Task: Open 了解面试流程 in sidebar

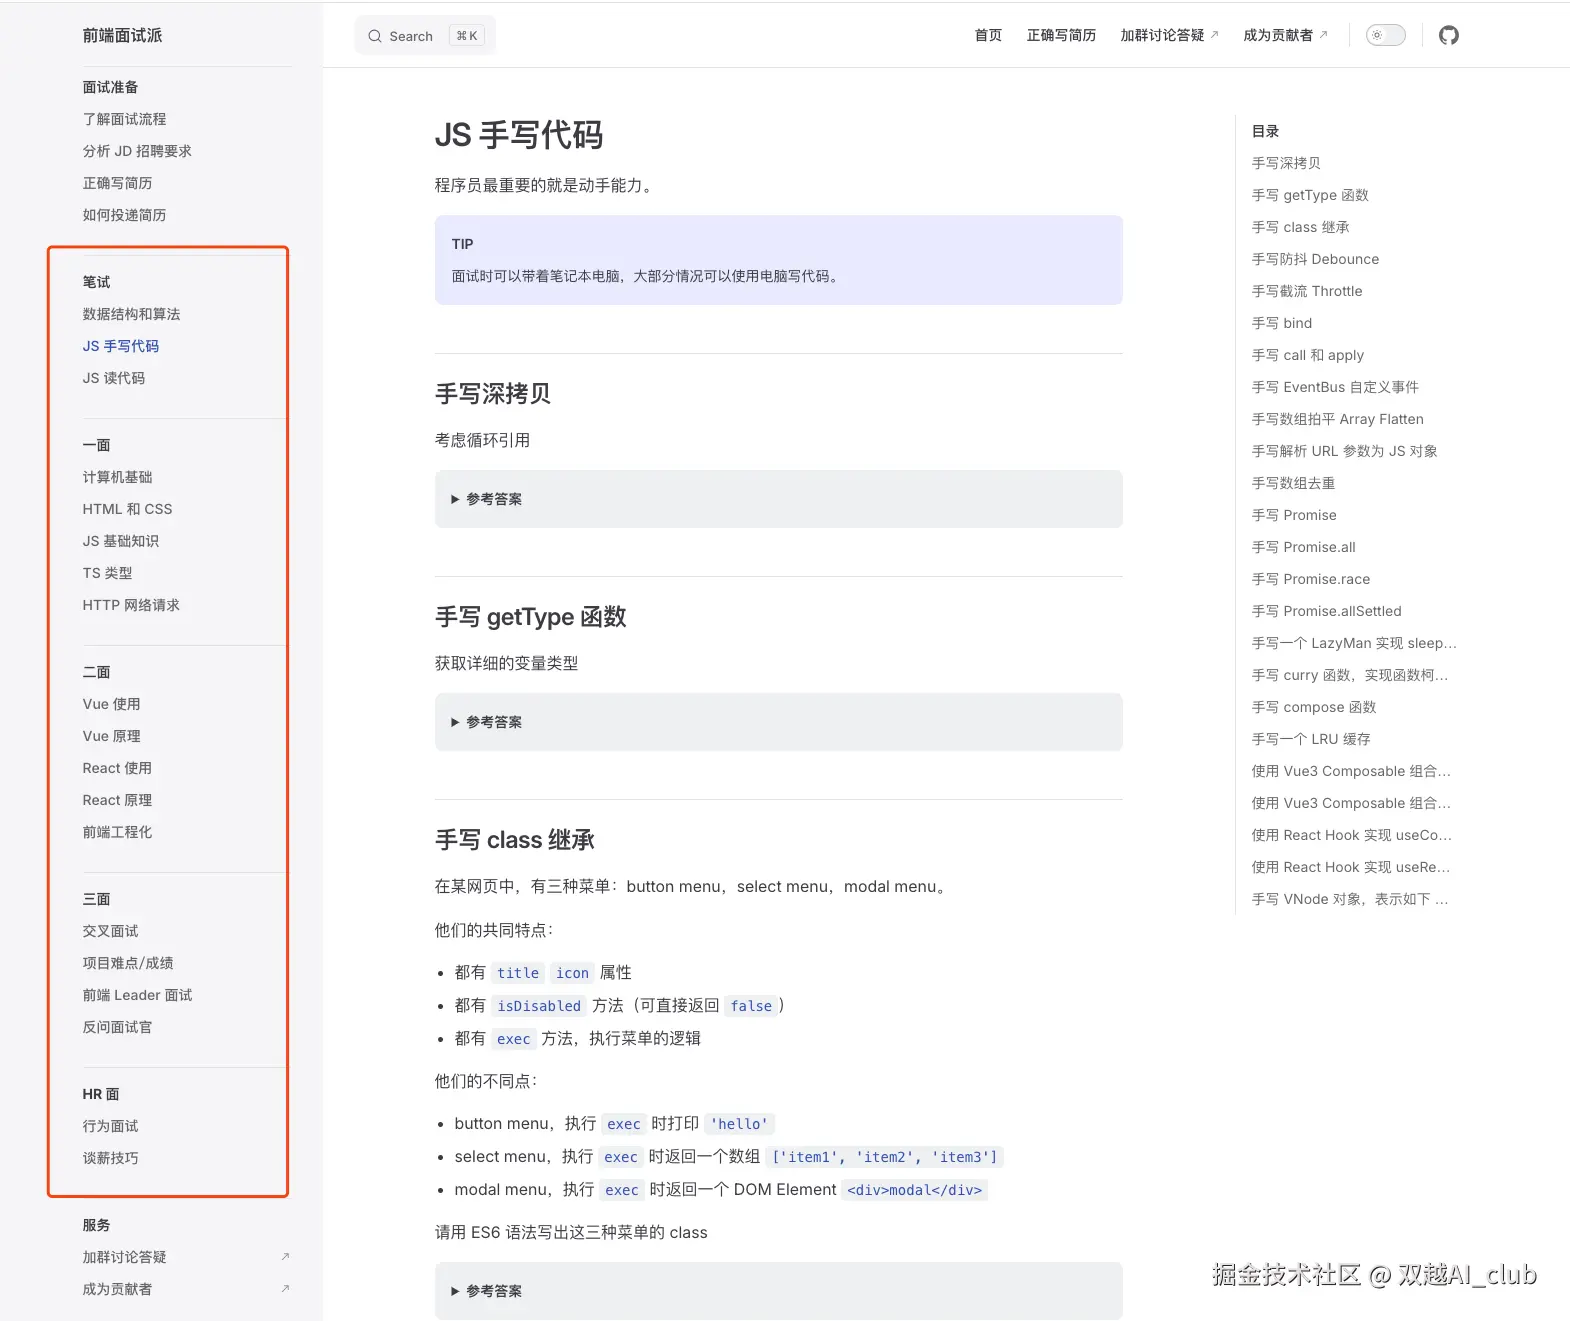Action: (124, 119)
